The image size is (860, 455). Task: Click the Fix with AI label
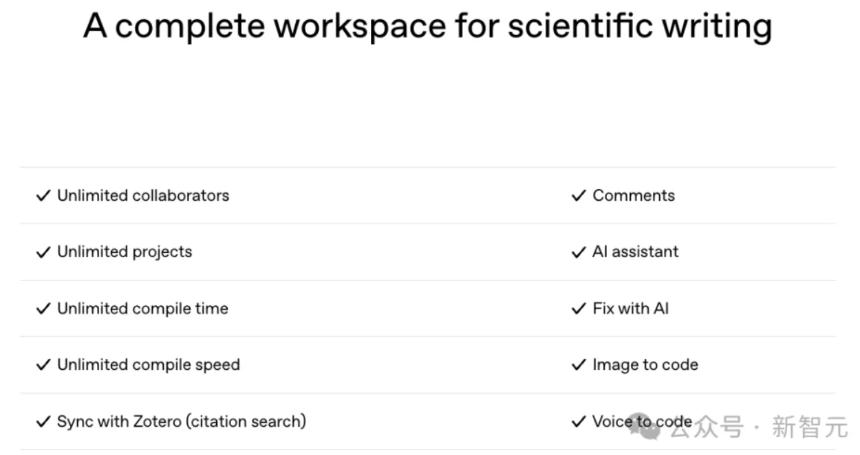pyautogui.click(x=630, y=309)
